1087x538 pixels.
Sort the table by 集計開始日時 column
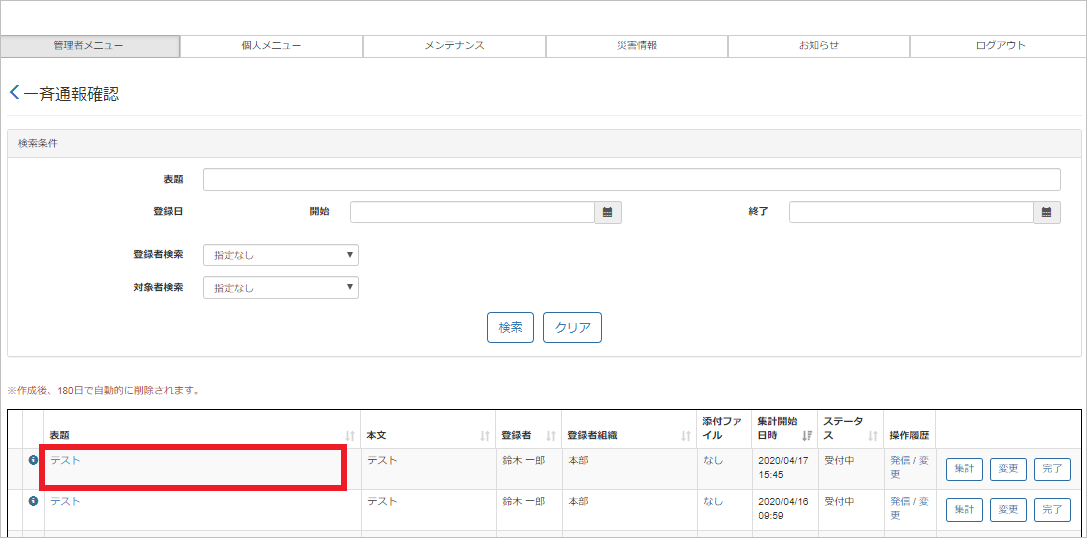pos(807,436)
